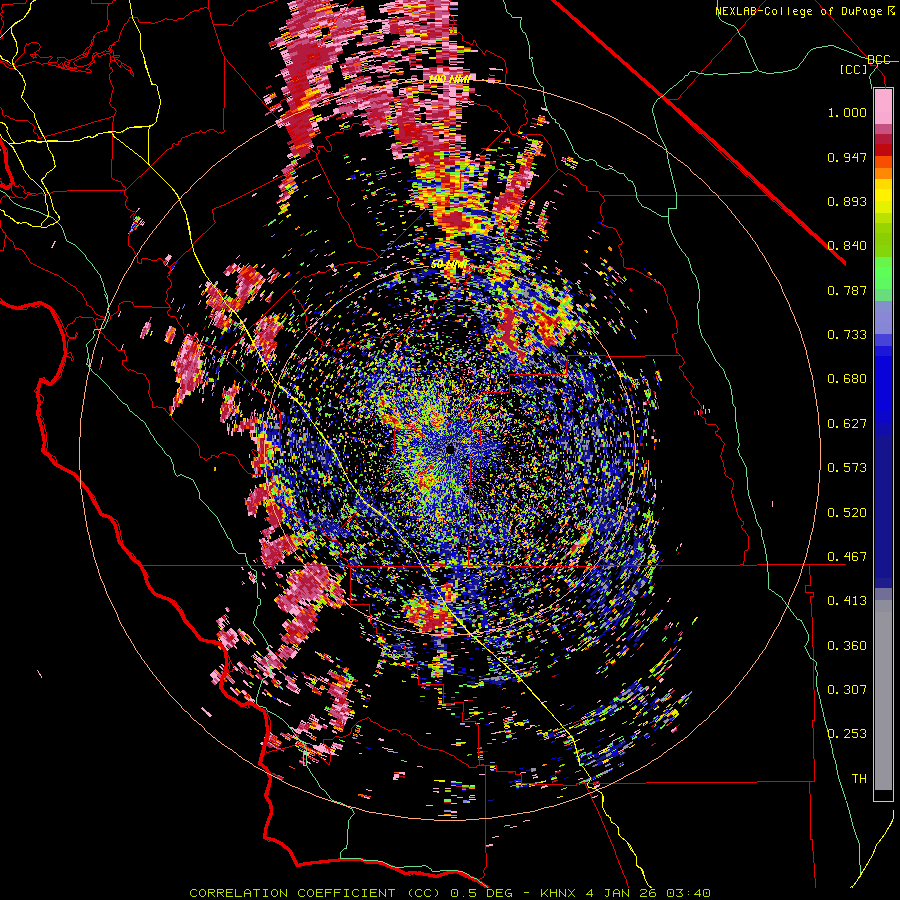The image size is (900, 900).
Task: Click the 0.627 scale value
Action: pos(847,424)
